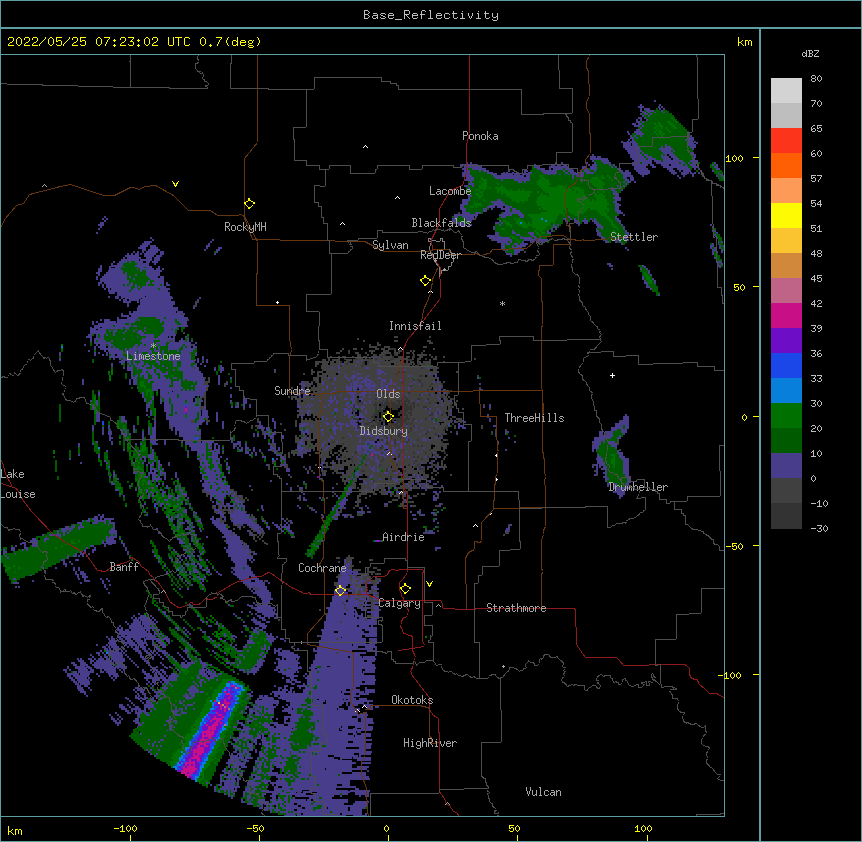
Task: Choose the bright green 30-20 dBZ swatch
Action: pyautogui.click(x=786, y=416)
